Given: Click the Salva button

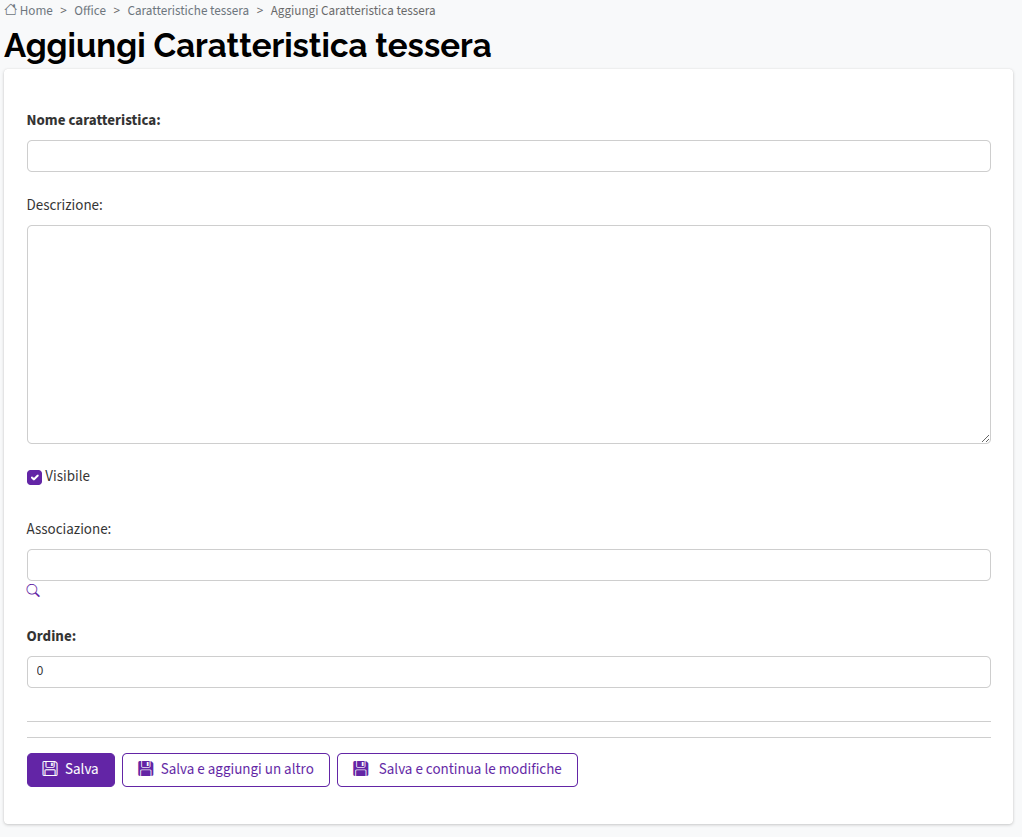Looking at the screenshot, I should click(x=71, y=770).
